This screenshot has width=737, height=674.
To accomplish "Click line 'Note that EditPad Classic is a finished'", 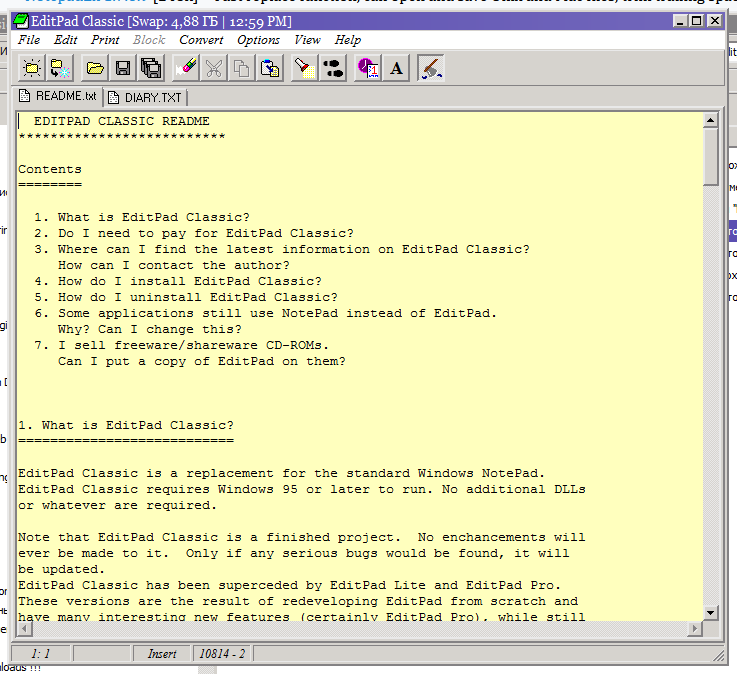I will click(301, 537).
